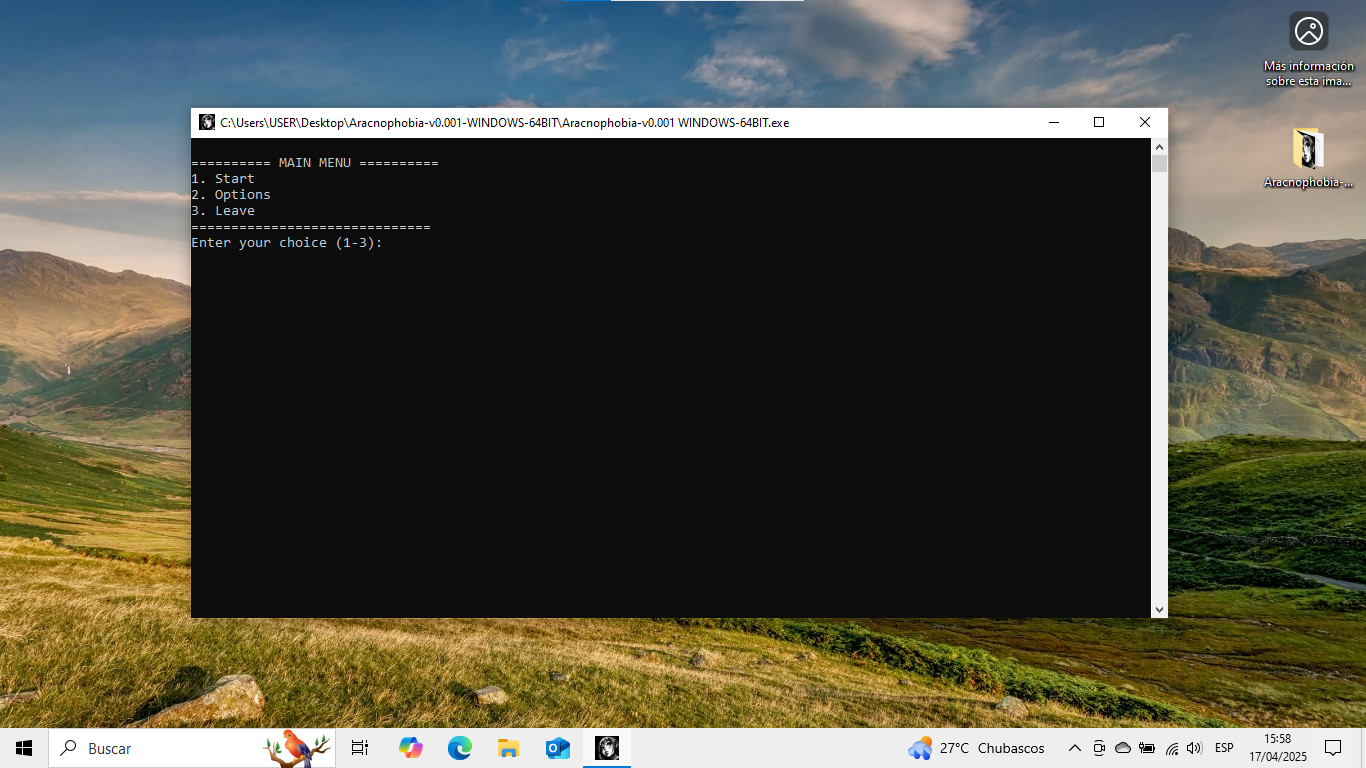Open Task View from the taskbar

(x=360, y=748)
